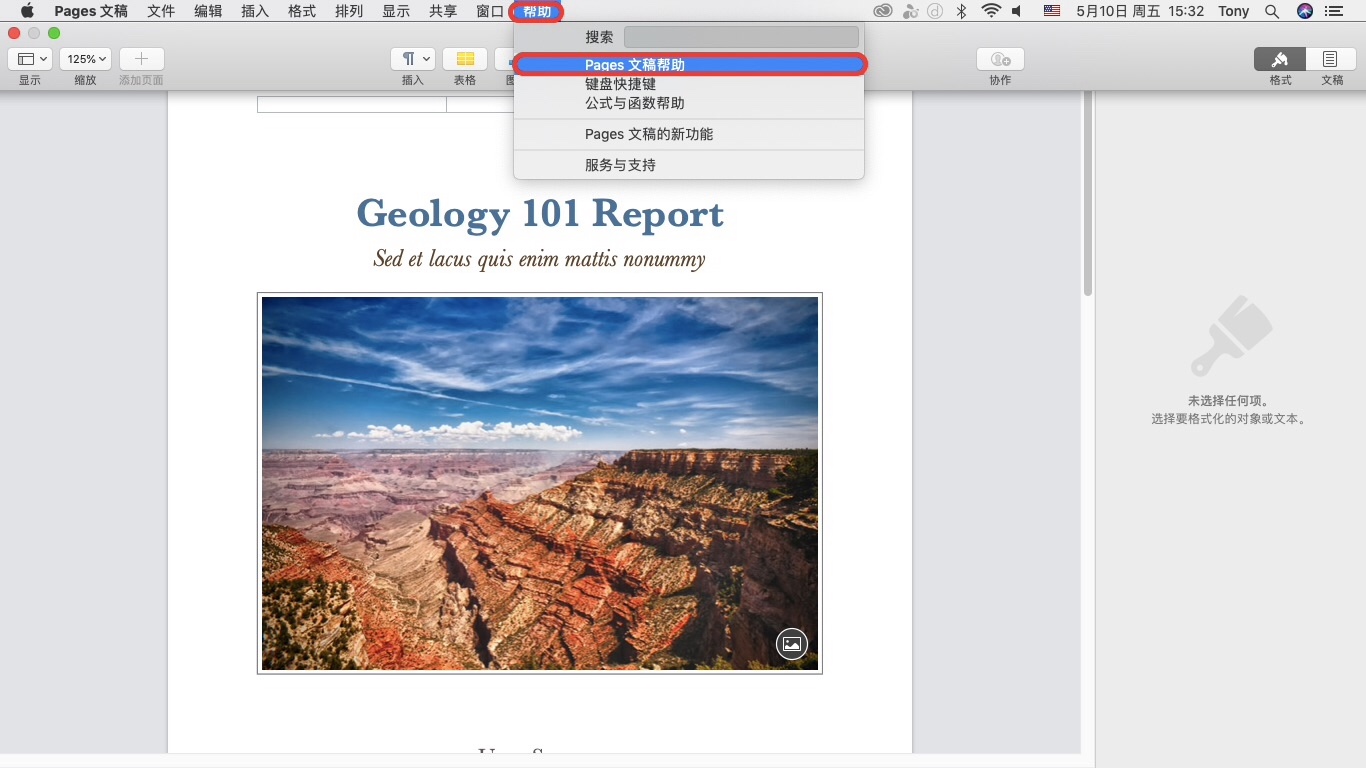
Task: Click the Geology 101 Report title text
Action: 539,214
